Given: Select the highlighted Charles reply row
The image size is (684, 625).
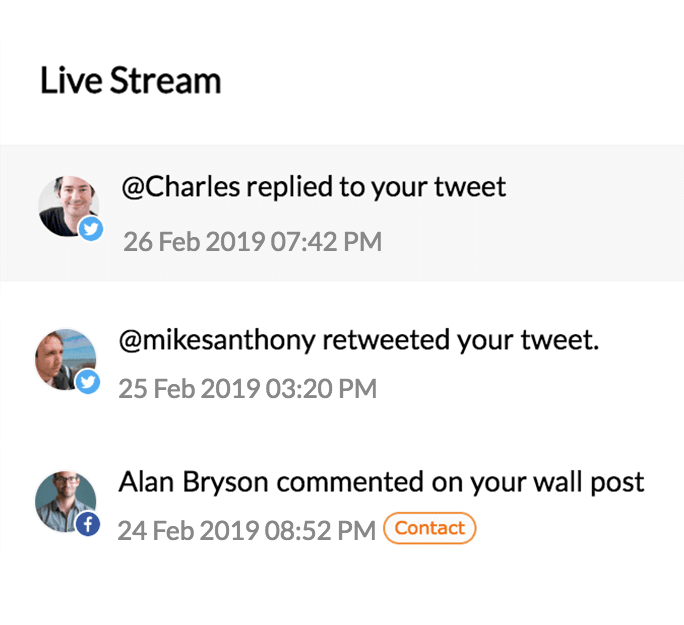Looking at the screenshot, I should pos(342,213).
